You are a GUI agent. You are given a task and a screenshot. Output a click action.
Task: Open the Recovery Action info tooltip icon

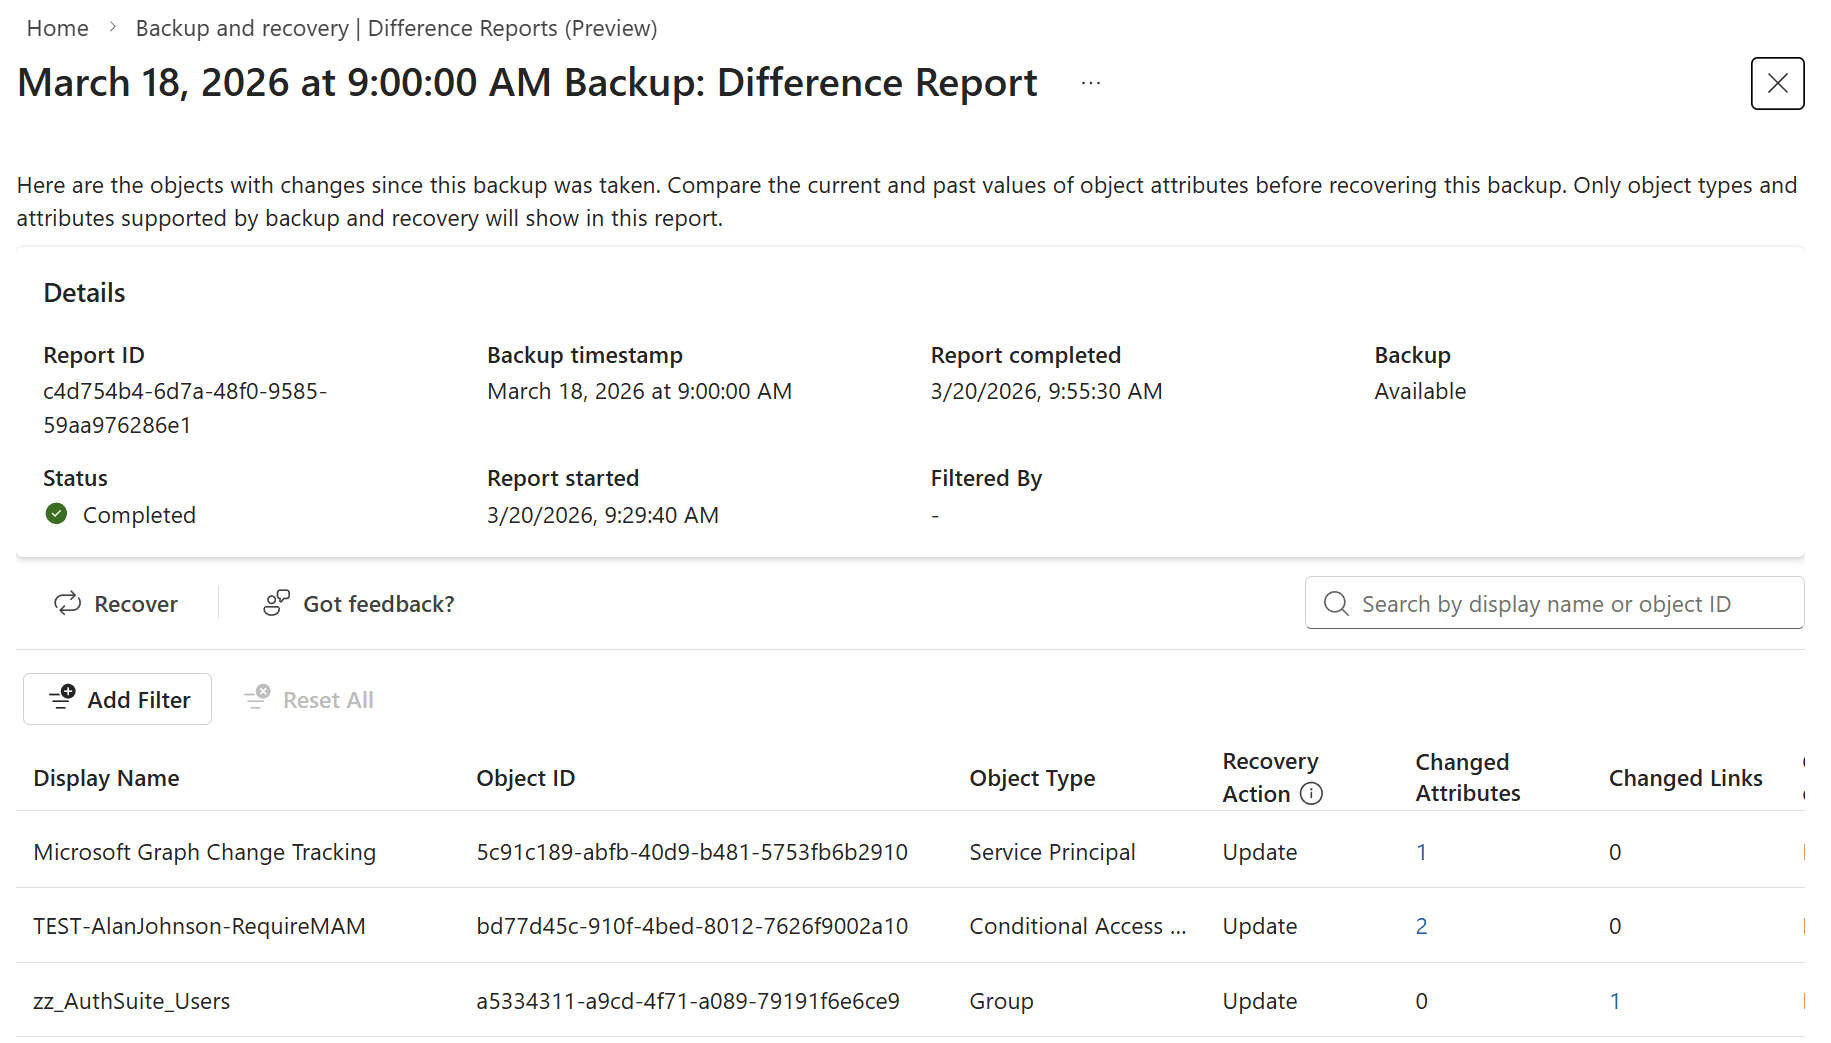tap(1312, 794)
